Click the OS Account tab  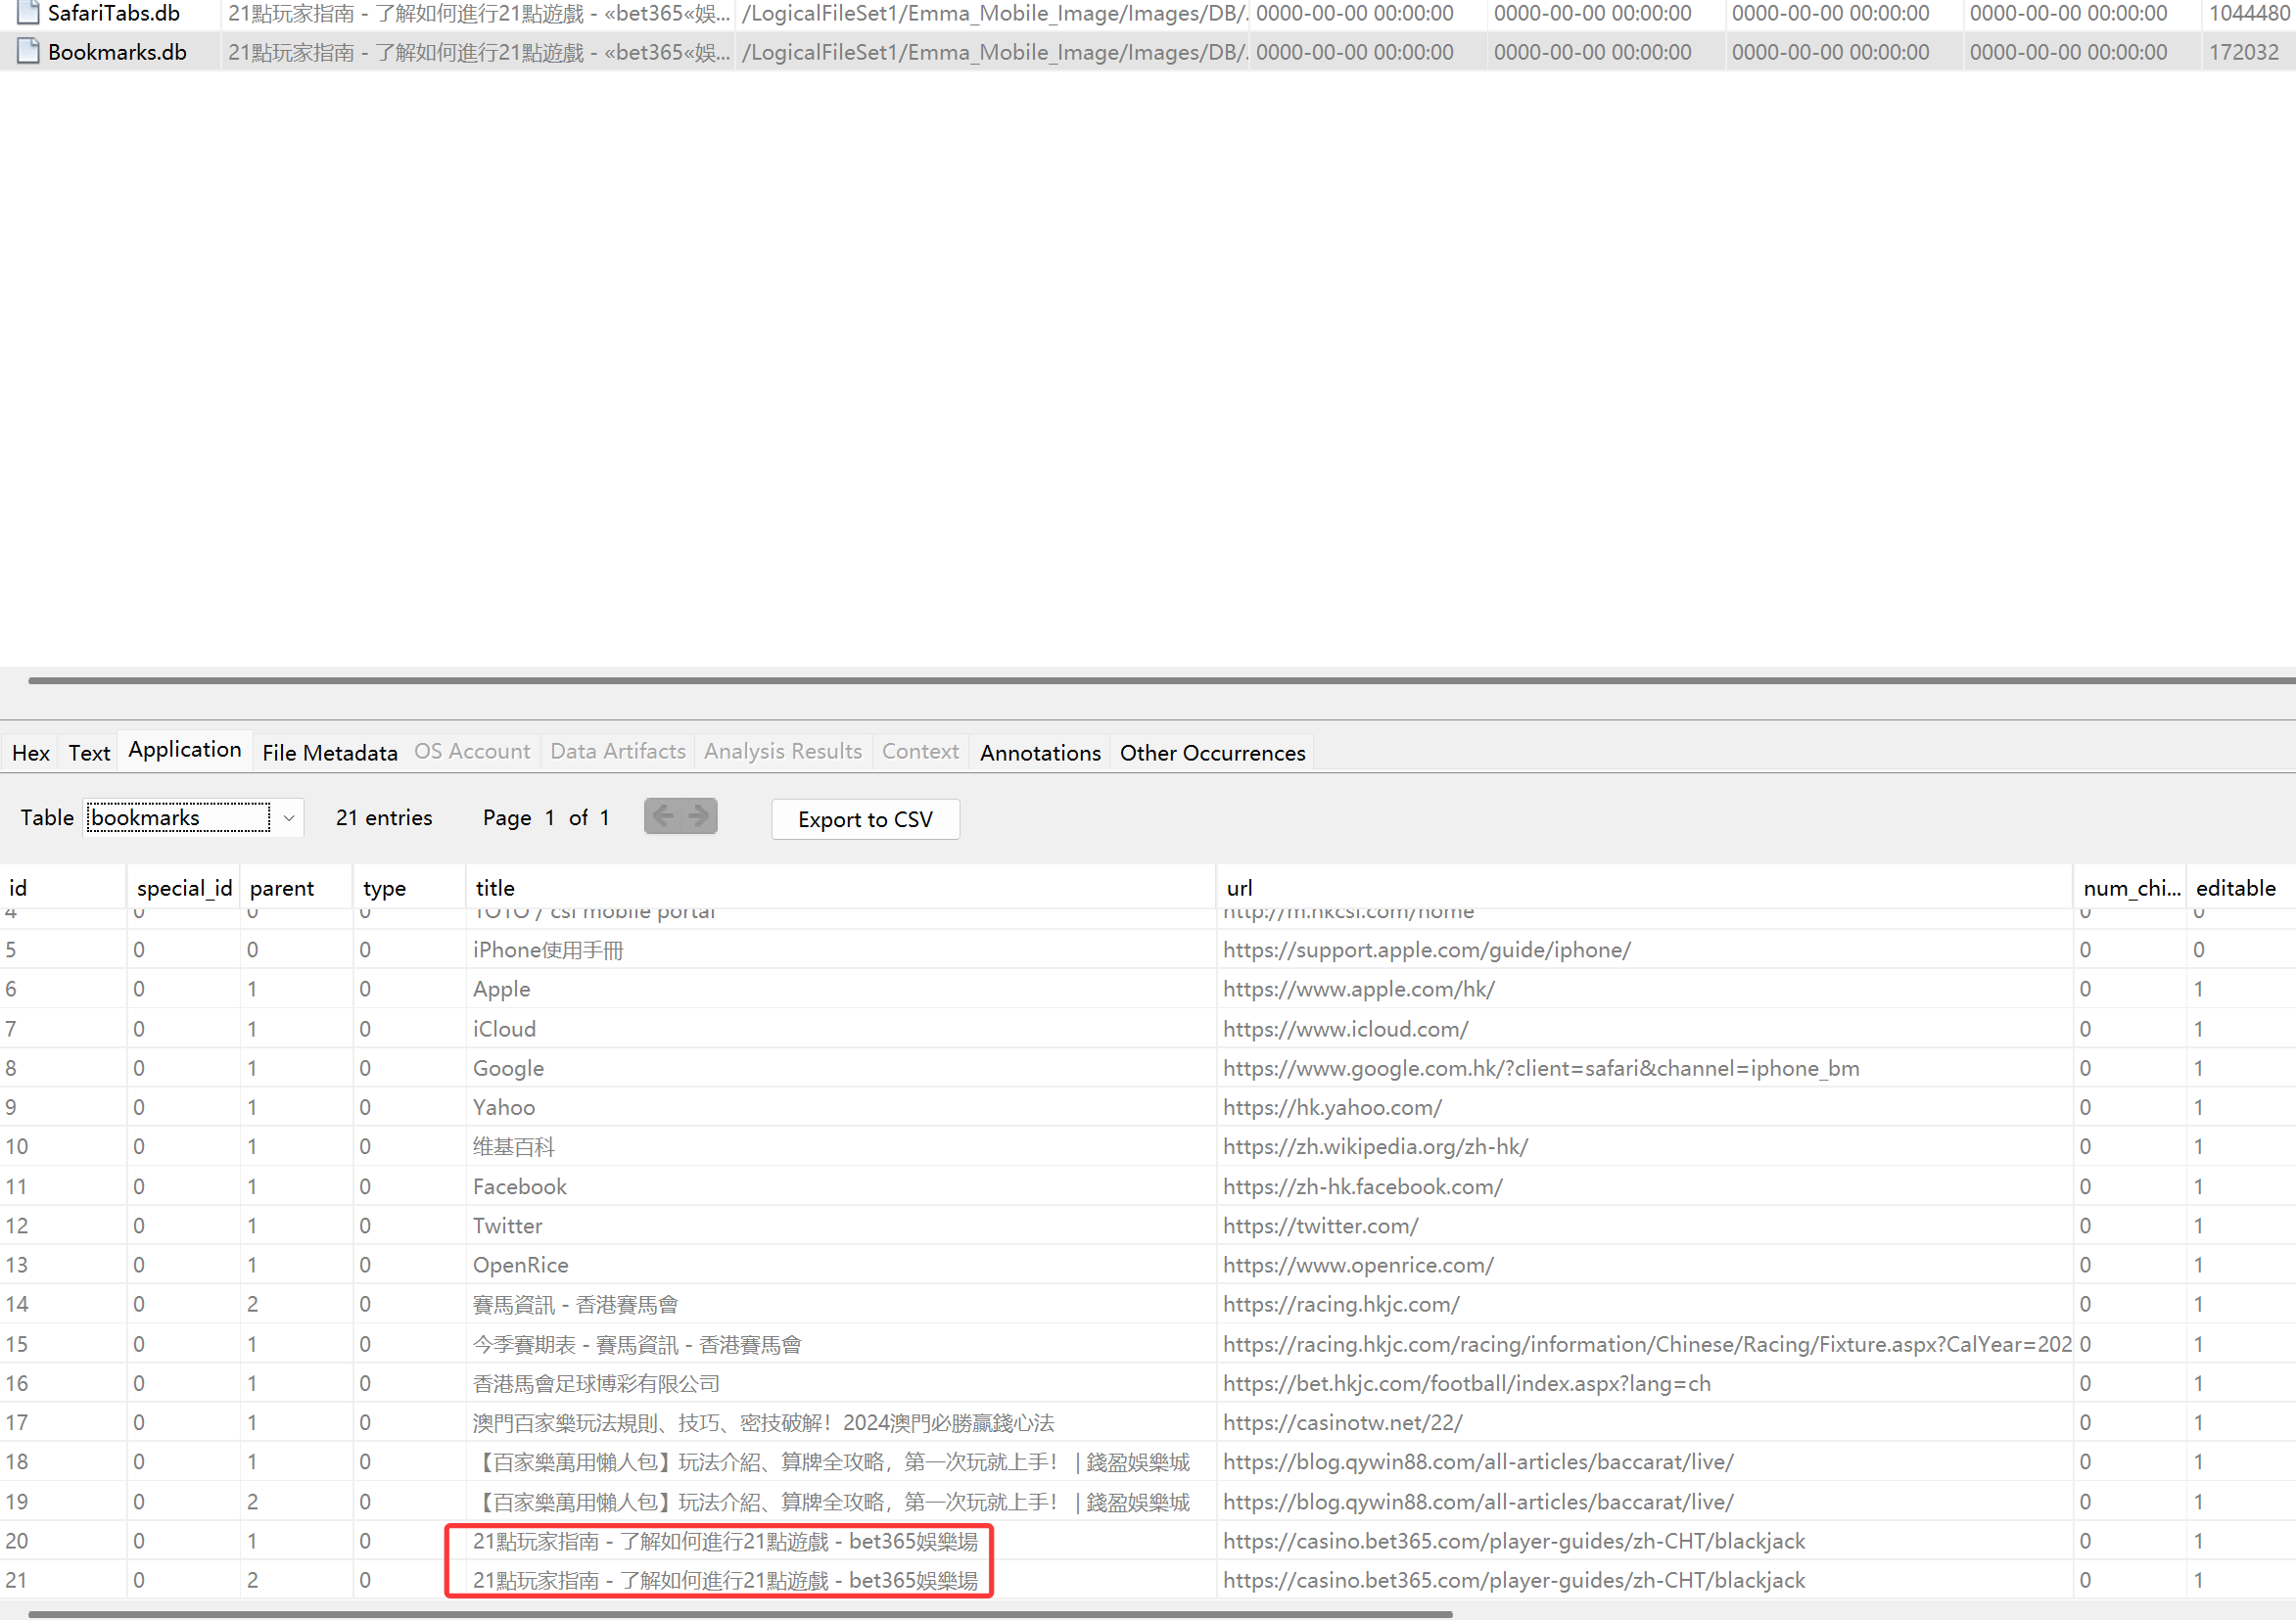tap(472, 752)
